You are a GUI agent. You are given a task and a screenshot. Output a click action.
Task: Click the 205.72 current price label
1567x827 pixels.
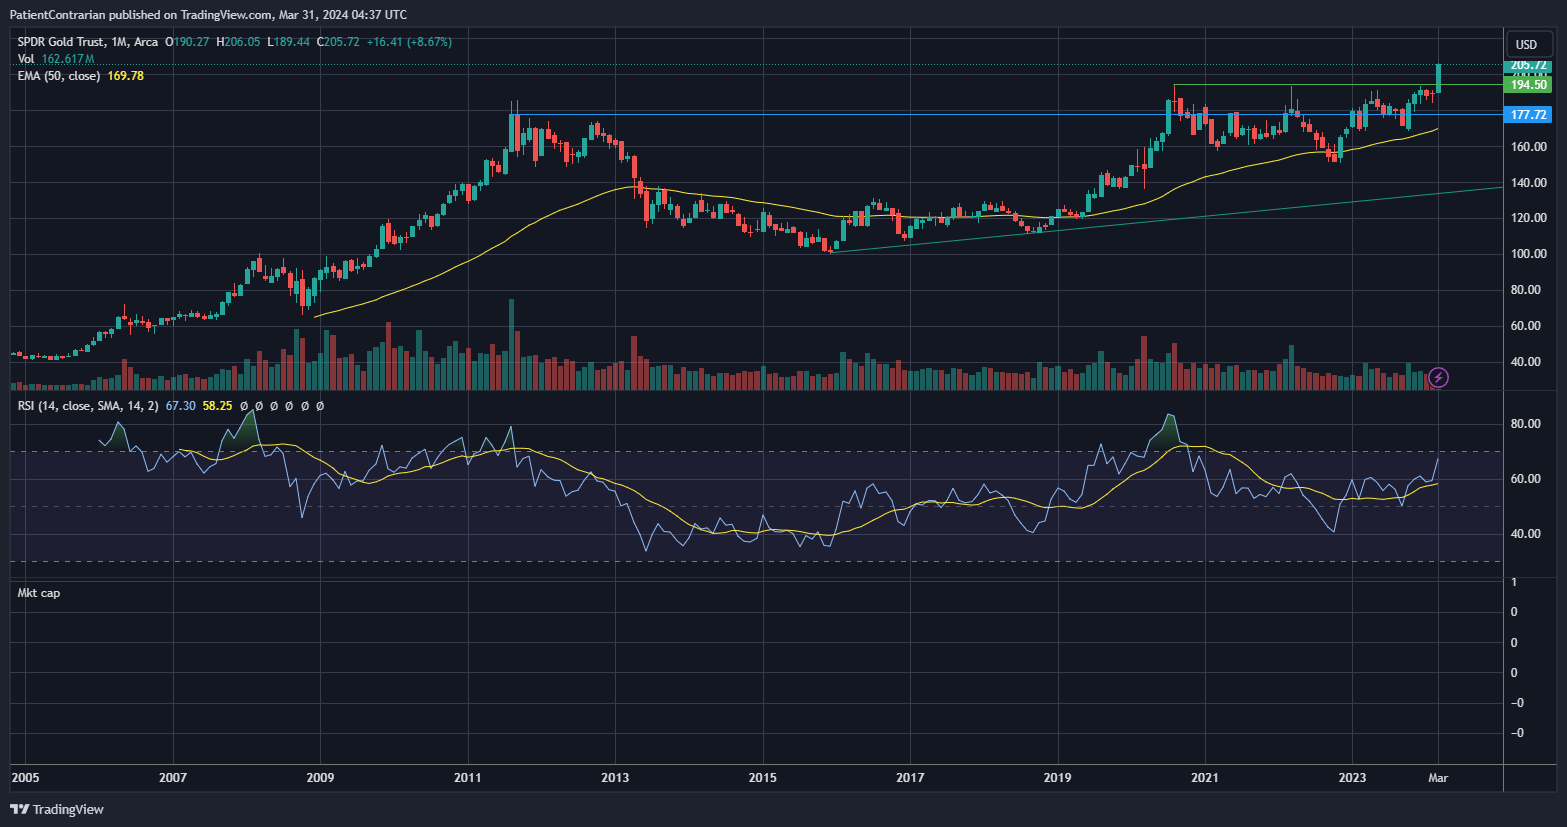click(x=1527, y=65)
